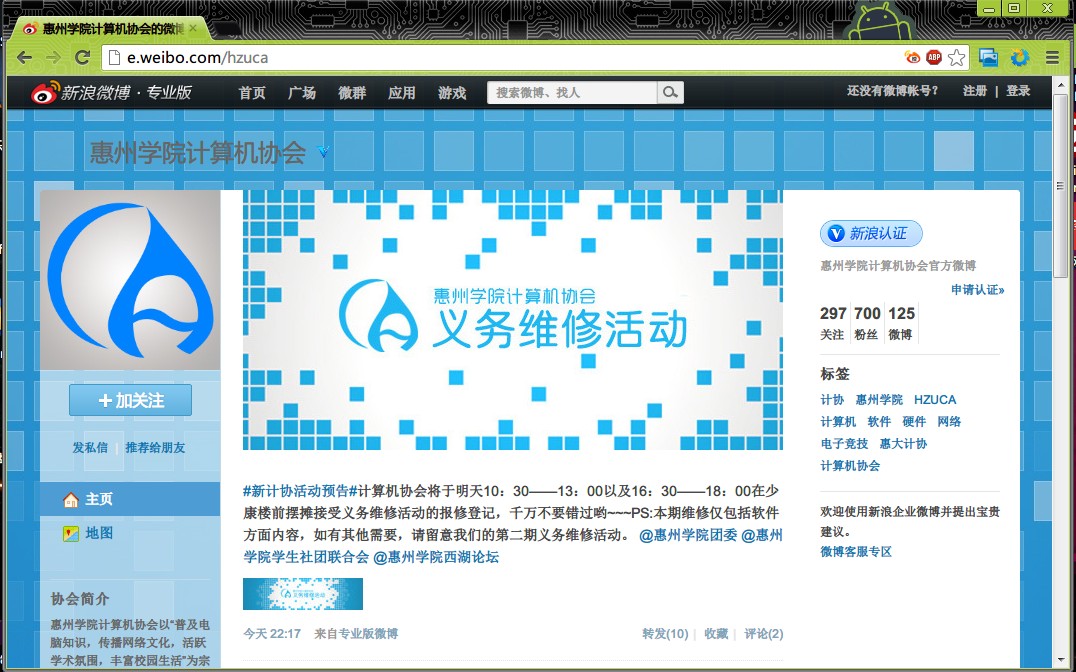The width and height of the screenshot is (1076, 672).
Task: Click the 软件 tag
Action: (x=879, y=421)
